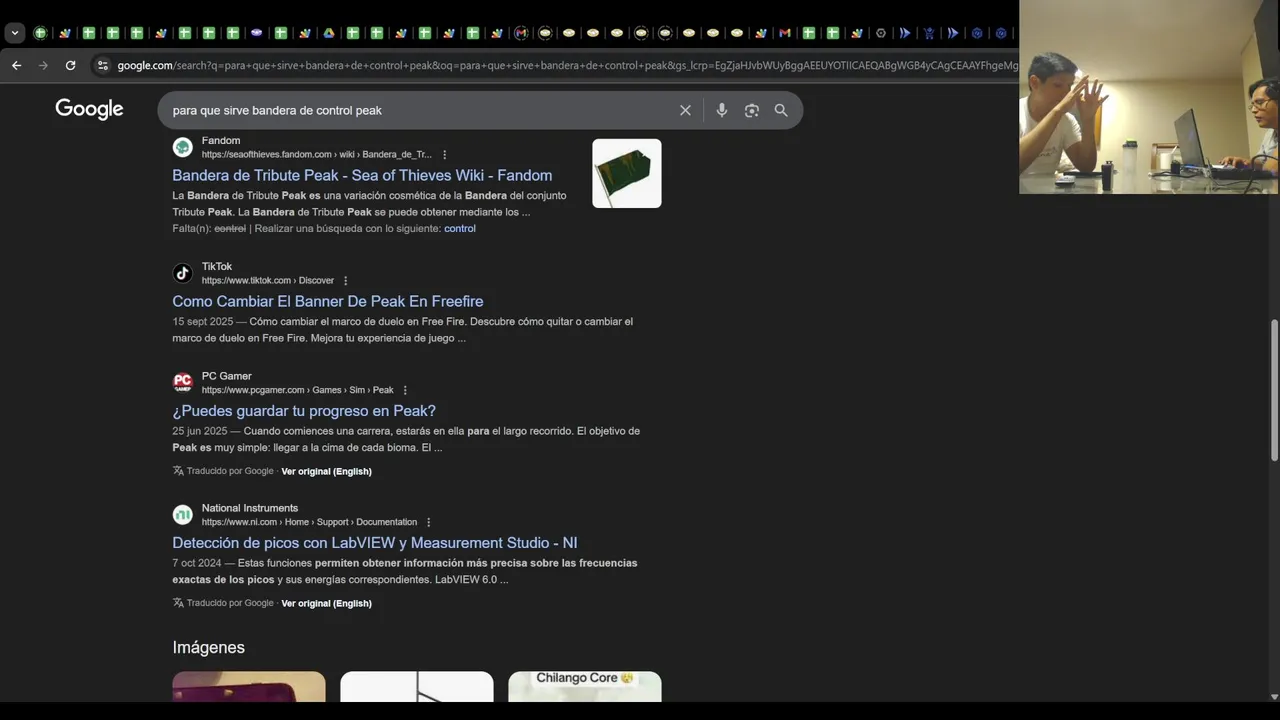
Task: Click the scrollbar down arrow
Action: coord(1273,696)
